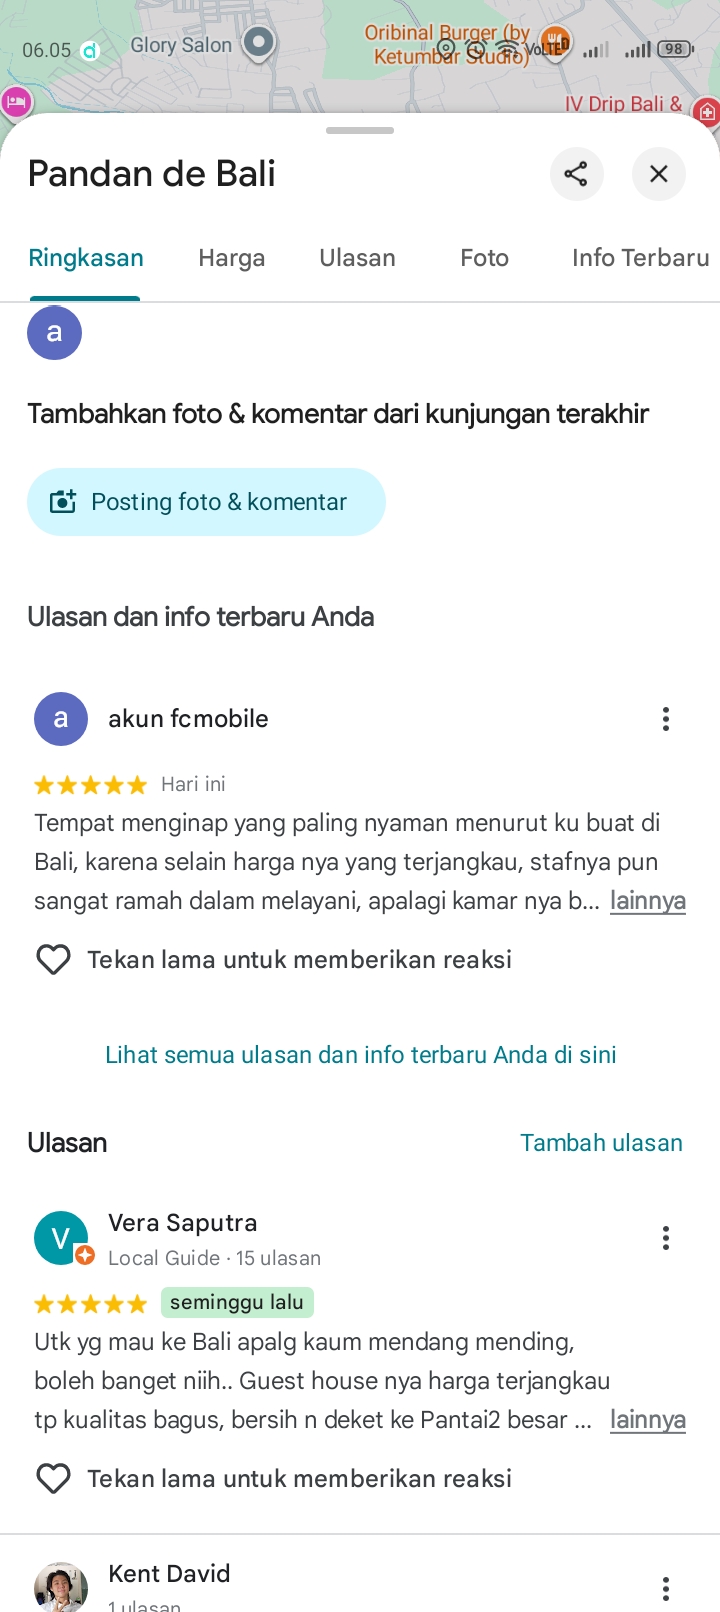Tap heart reaction under Vera Saputra review
This screenshot has height=1612, width=720.
pyautogui.click(x=53, y=1479)
